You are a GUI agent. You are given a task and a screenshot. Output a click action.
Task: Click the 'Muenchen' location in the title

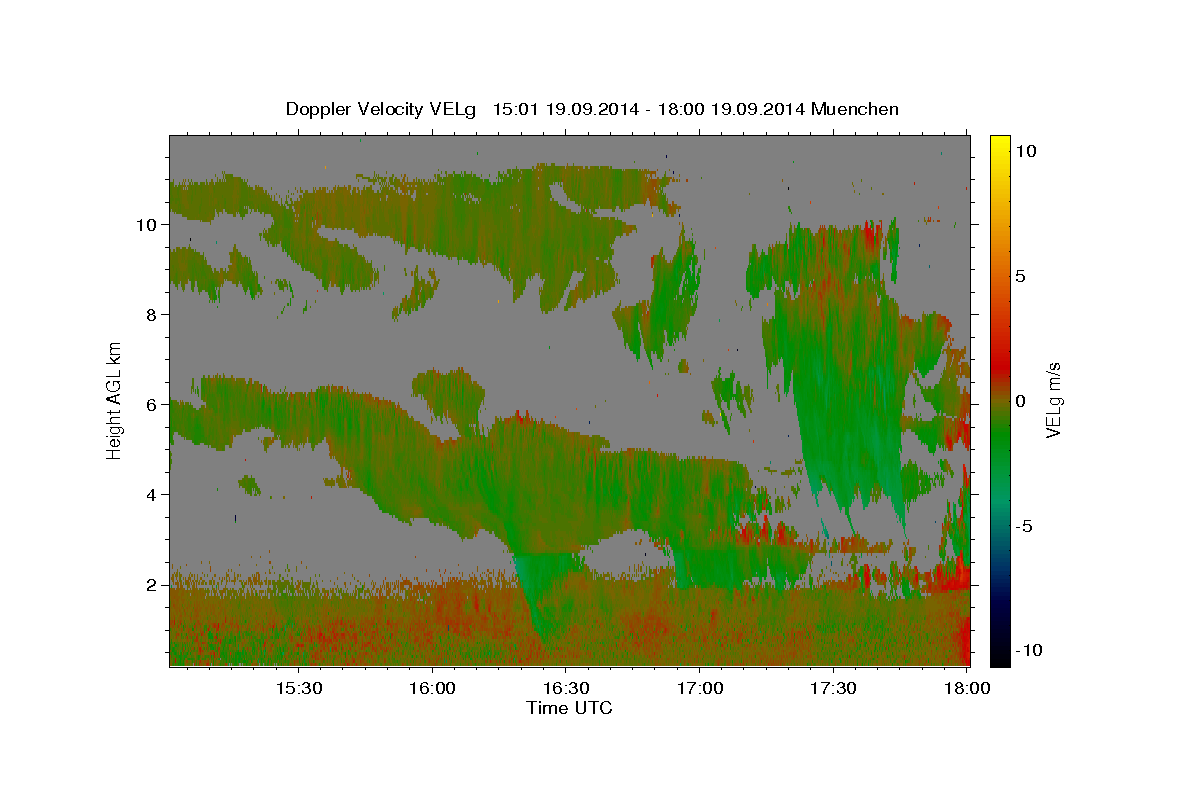pos(855,109)
